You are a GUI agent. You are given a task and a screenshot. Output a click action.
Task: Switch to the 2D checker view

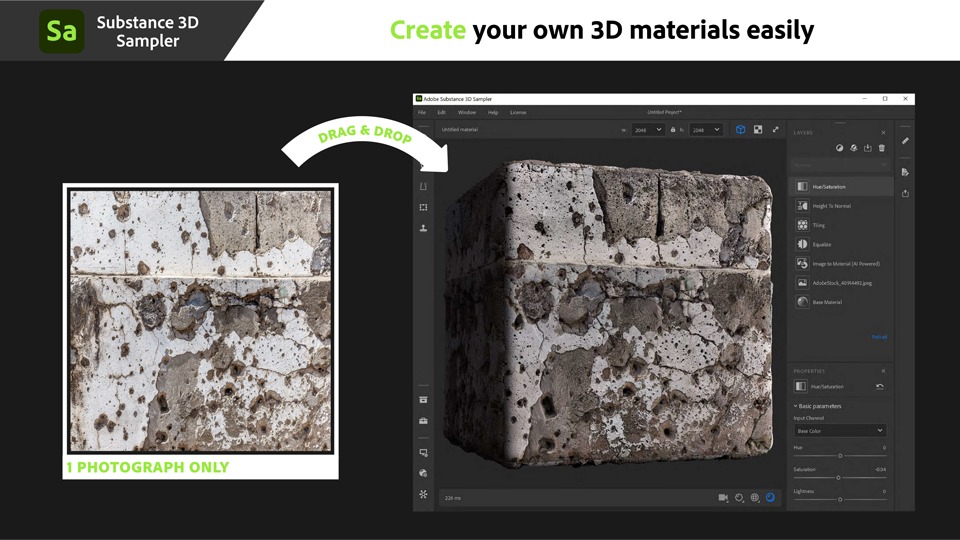(x=758, y=129)
